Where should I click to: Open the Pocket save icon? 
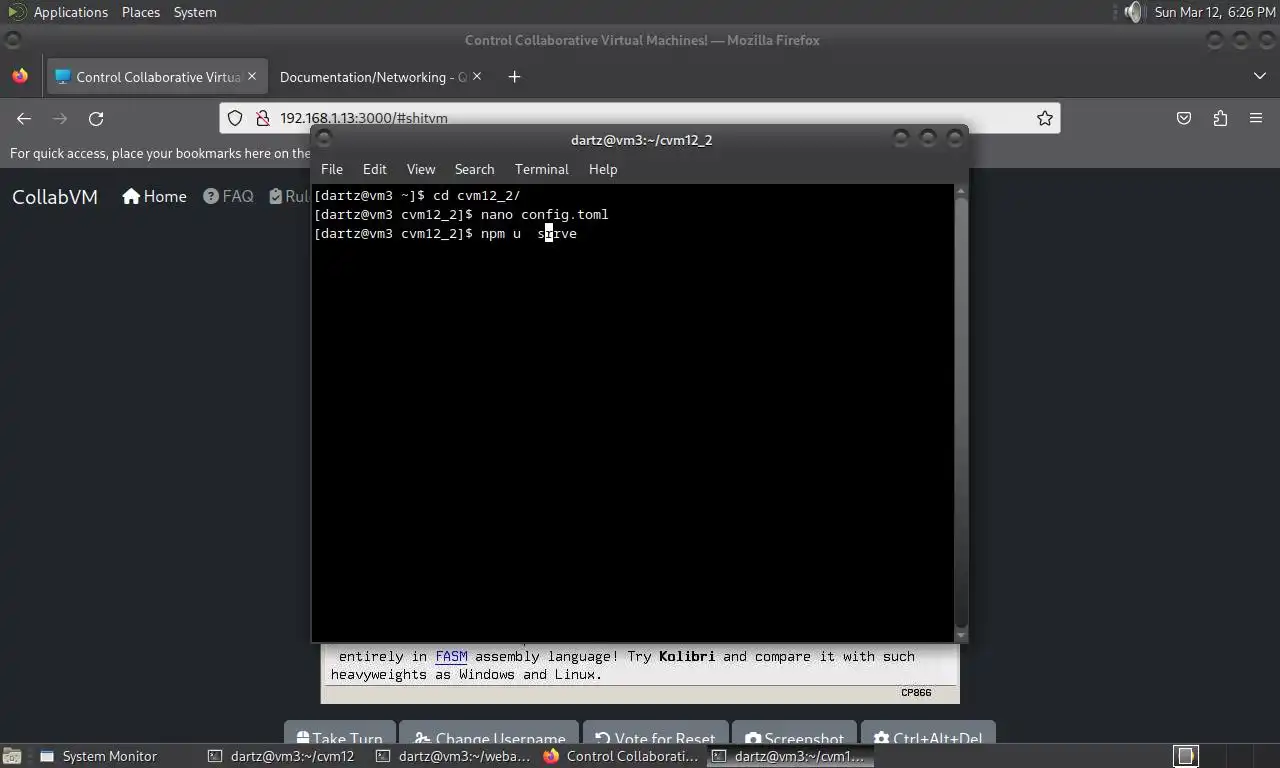[x=1184, y=118]
